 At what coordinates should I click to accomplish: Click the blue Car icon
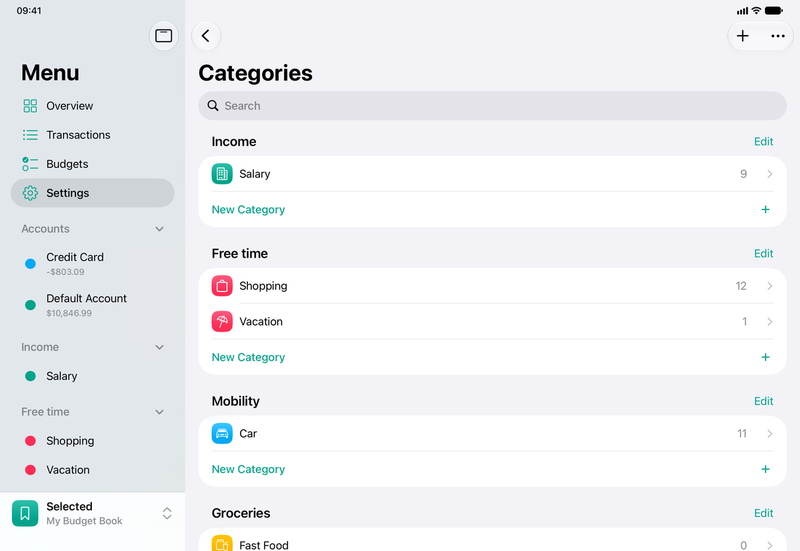tap(222, 434)
